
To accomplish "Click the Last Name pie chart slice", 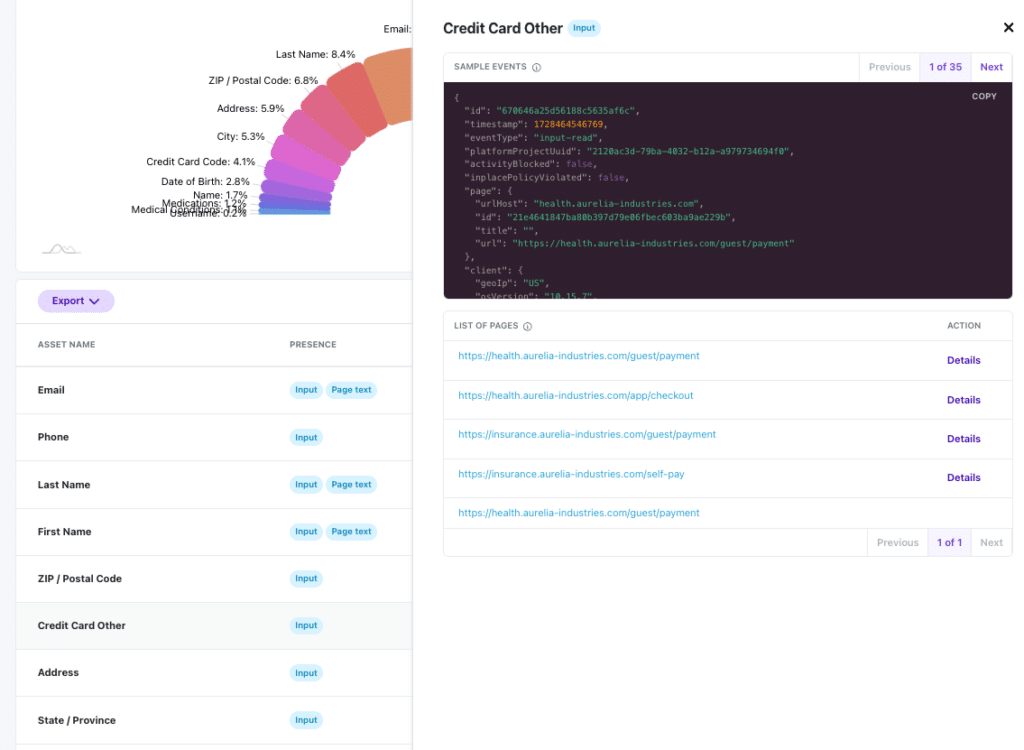I will tap(358, 99).
